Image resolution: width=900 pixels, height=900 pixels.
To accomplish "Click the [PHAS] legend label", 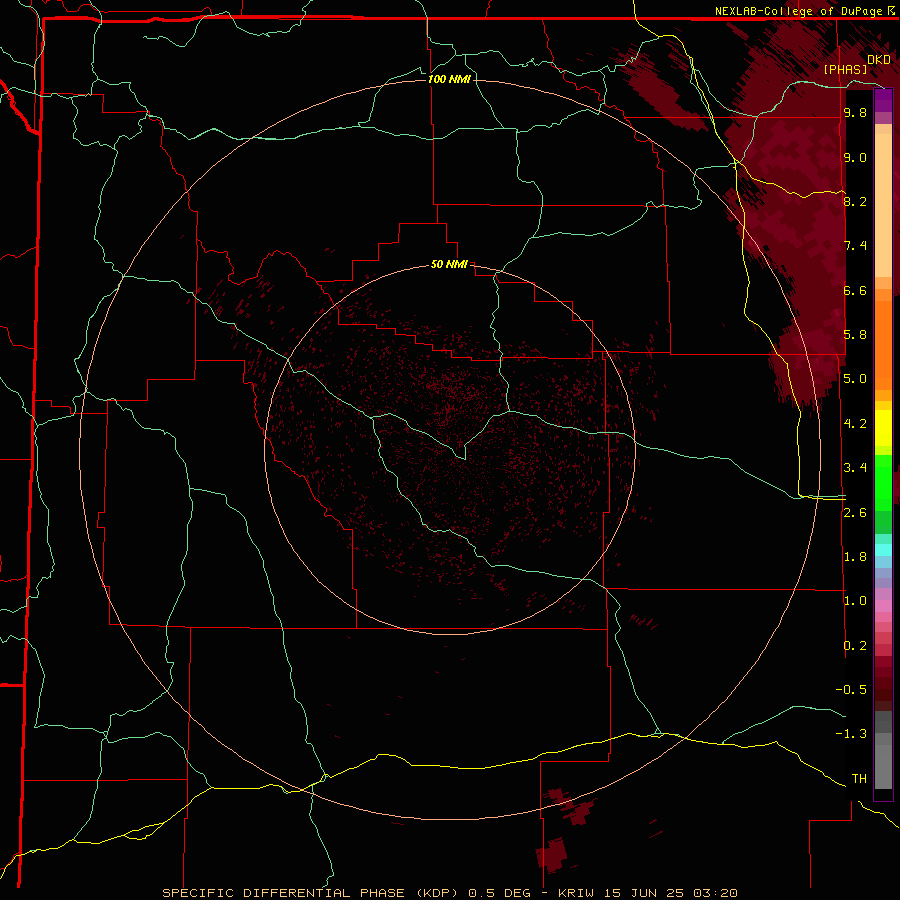I will point(845,70).
